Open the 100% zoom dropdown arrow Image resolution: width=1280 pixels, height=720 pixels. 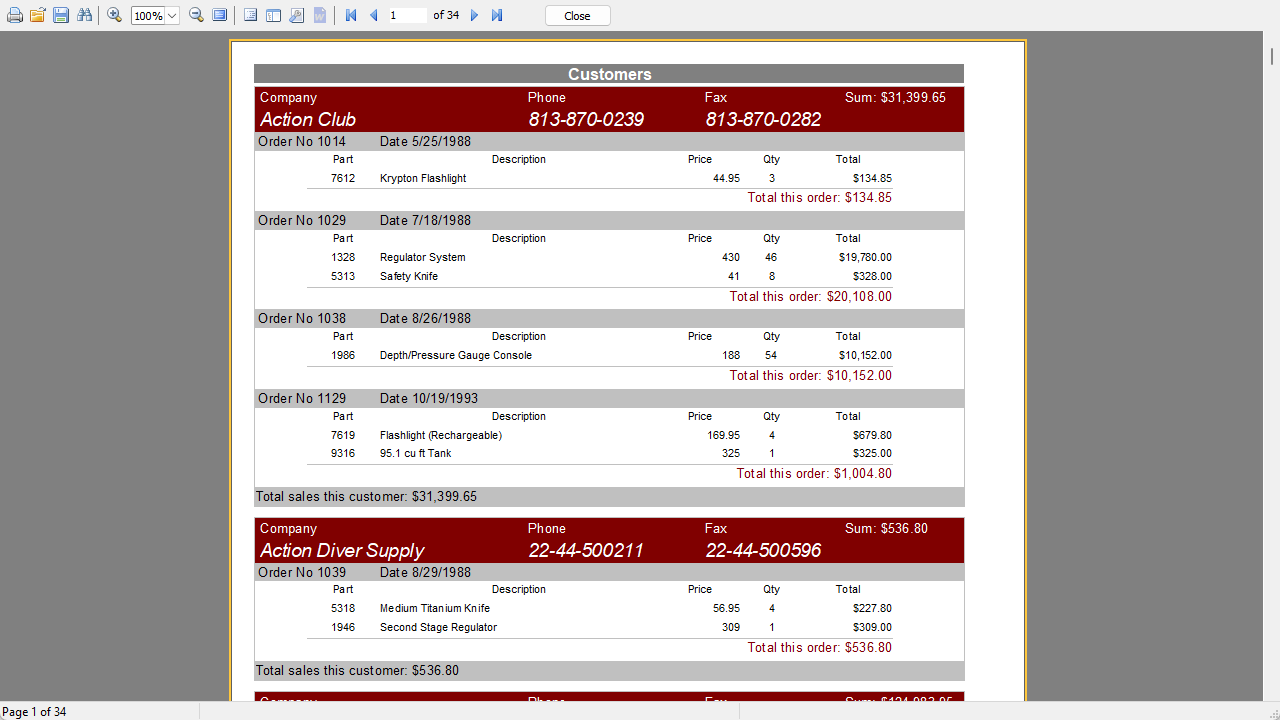(172, 16)
